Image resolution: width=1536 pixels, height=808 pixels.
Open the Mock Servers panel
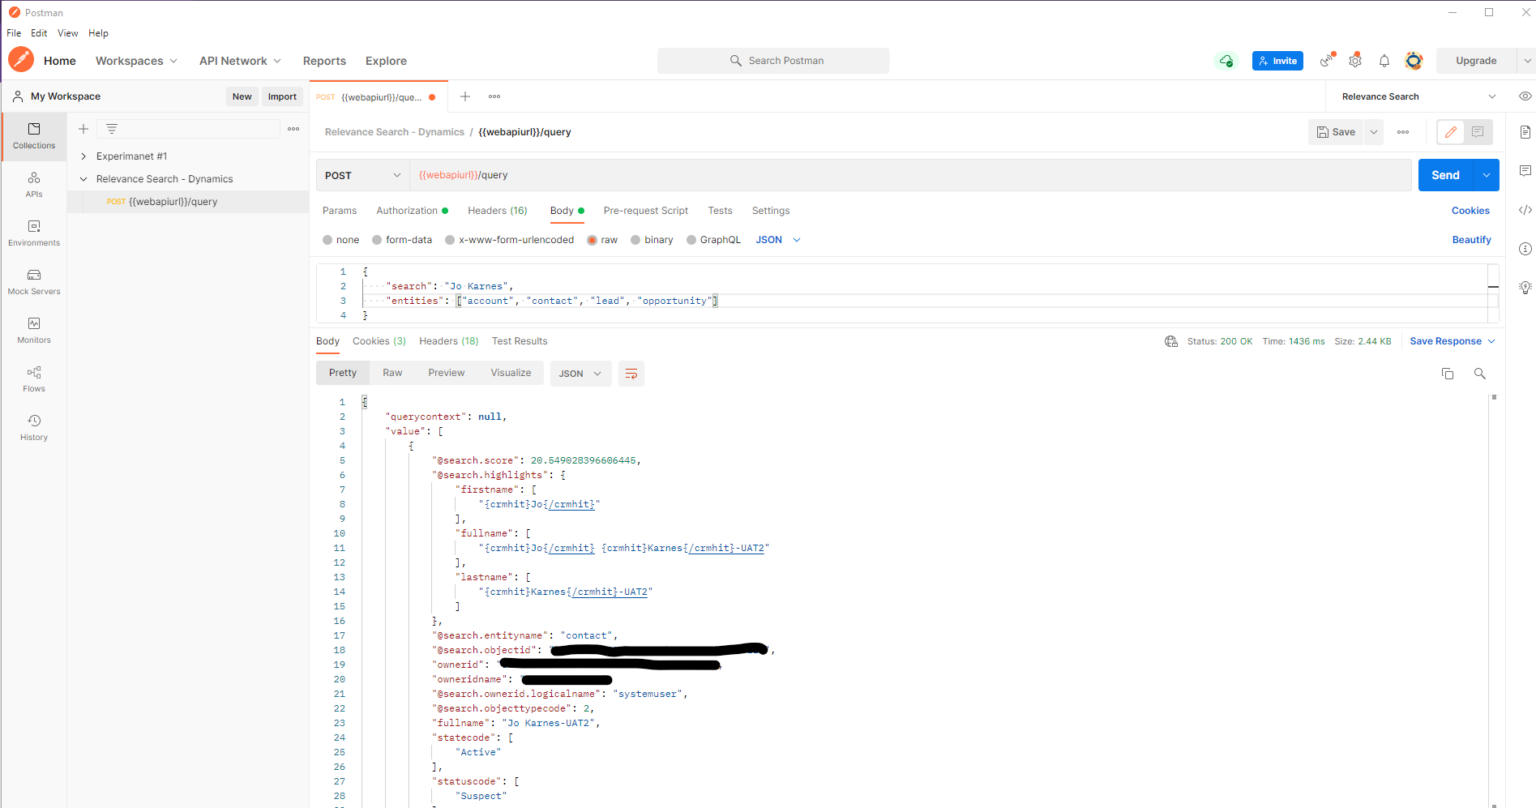point(33,281)
